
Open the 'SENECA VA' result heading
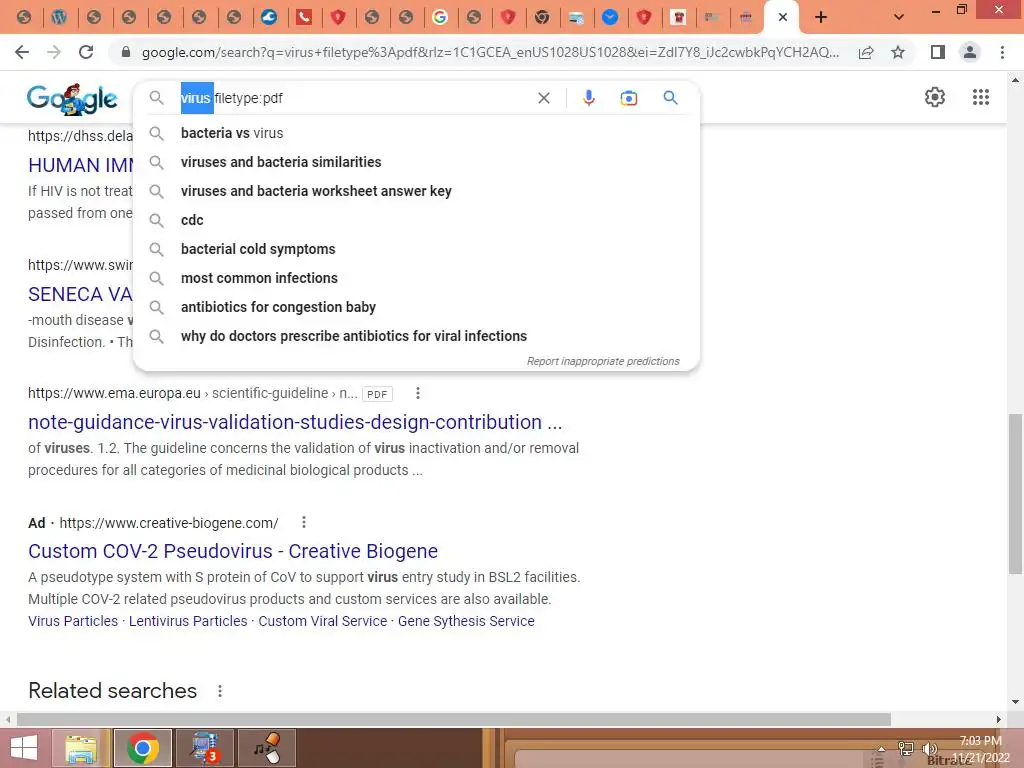[x=80, y=295]
